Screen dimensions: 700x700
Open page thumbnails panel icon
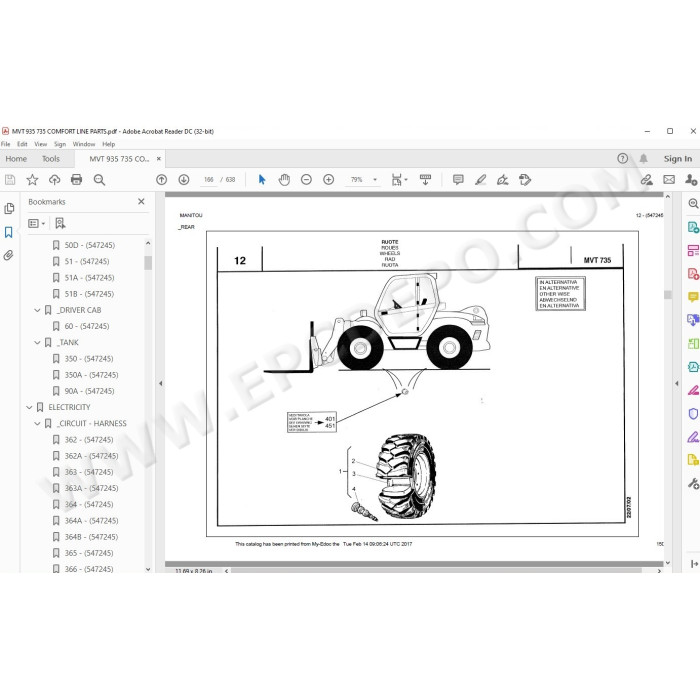(x=9, y=208)
